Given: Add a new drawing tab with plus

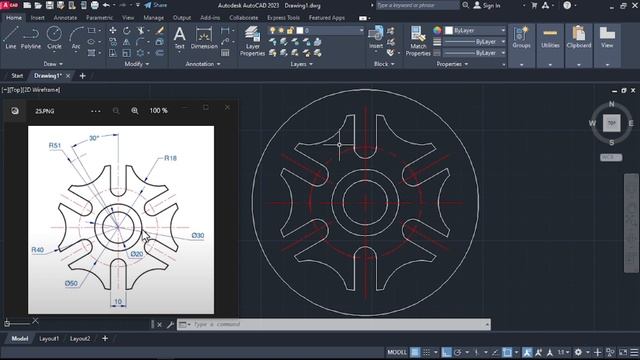Looking at the screenshot, I should pyautogui.click(x=82, y=76).
